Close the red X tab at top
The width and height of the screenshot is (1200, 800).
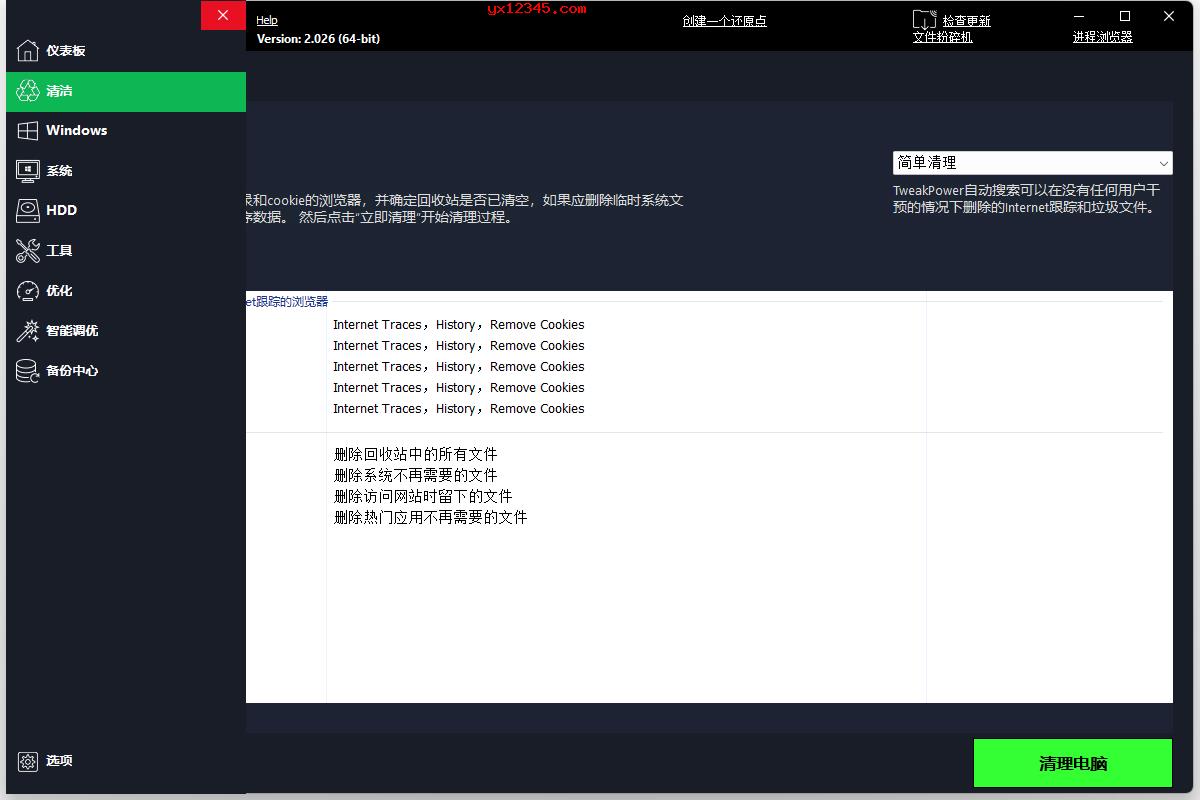[x=223, y=15]
